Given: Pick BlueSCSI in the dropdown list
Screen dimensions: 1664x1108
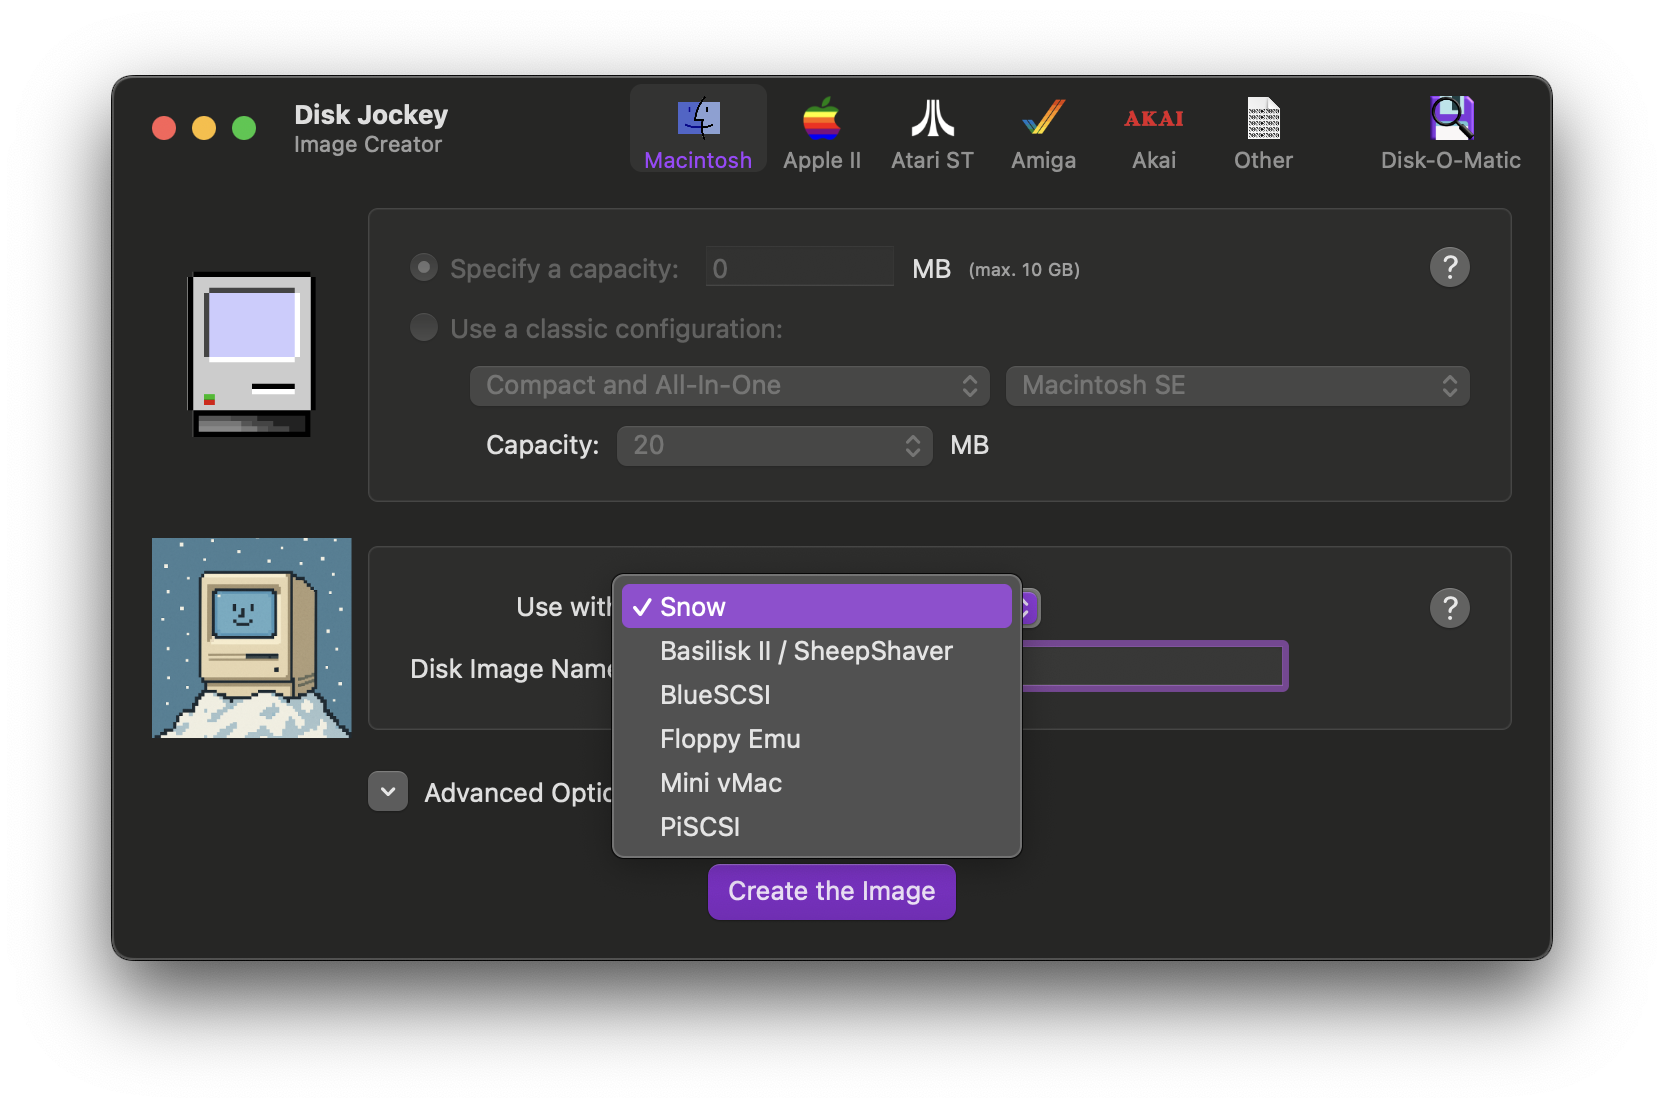Looking at the screenshot, I should pyautogui.click(x=715, y=695).
